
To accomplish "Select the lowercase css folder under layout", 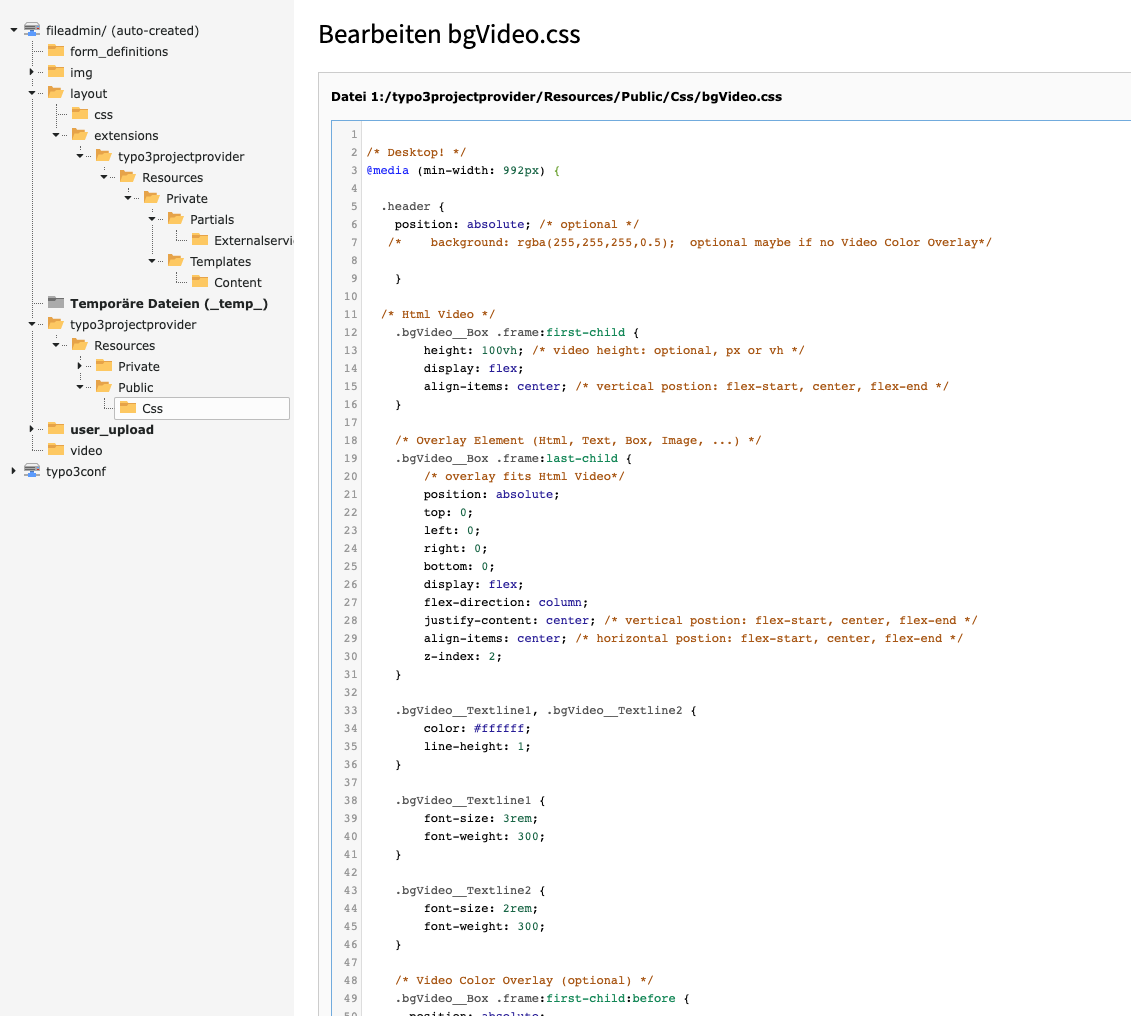I will (103, 114).
